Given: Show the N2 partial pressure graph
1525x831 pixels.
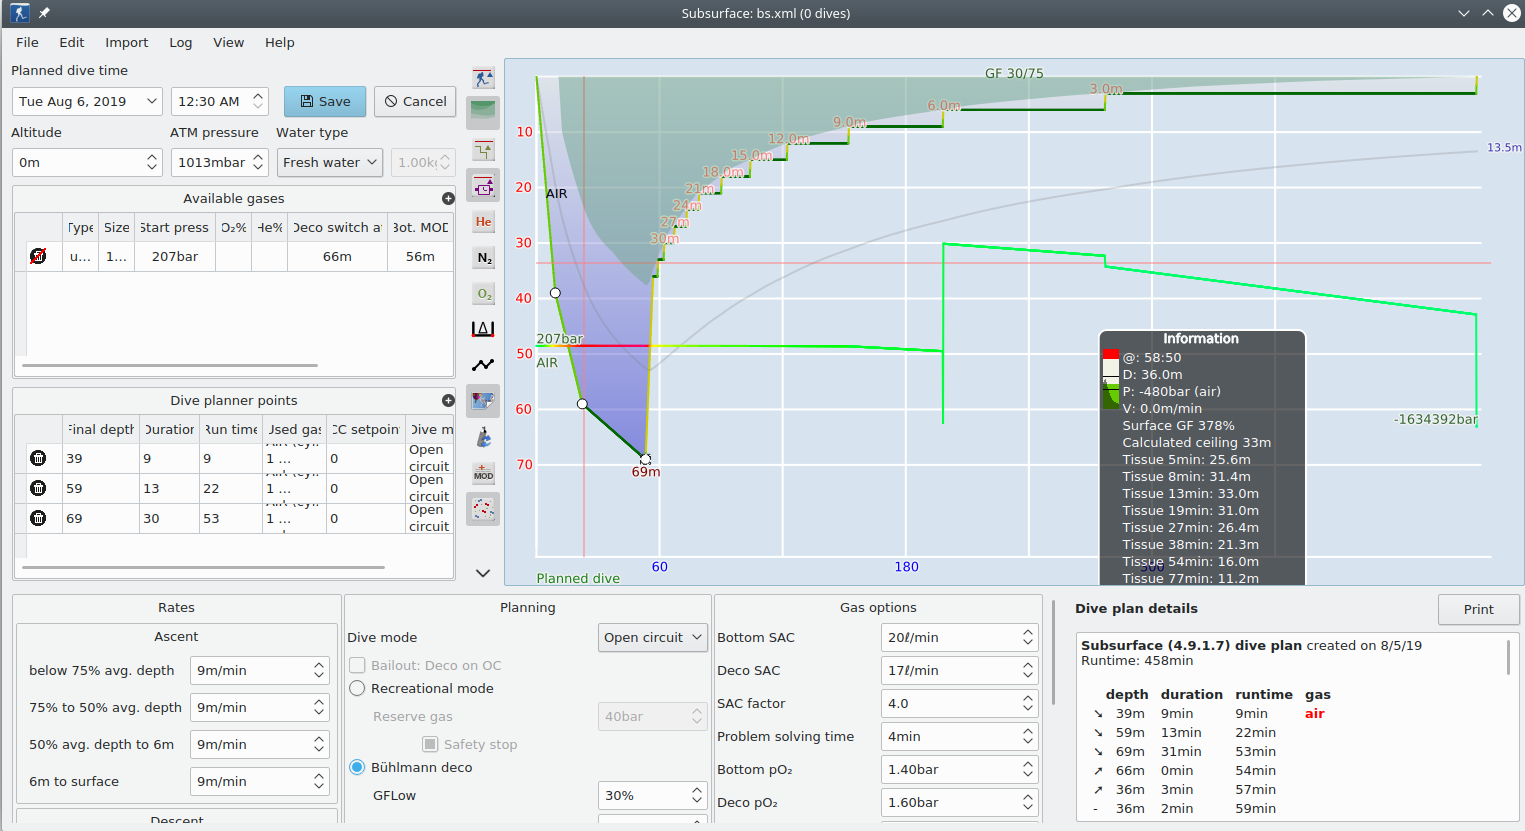Looking at the screenshot, I should pyautogui.click(x=483, y=257).
